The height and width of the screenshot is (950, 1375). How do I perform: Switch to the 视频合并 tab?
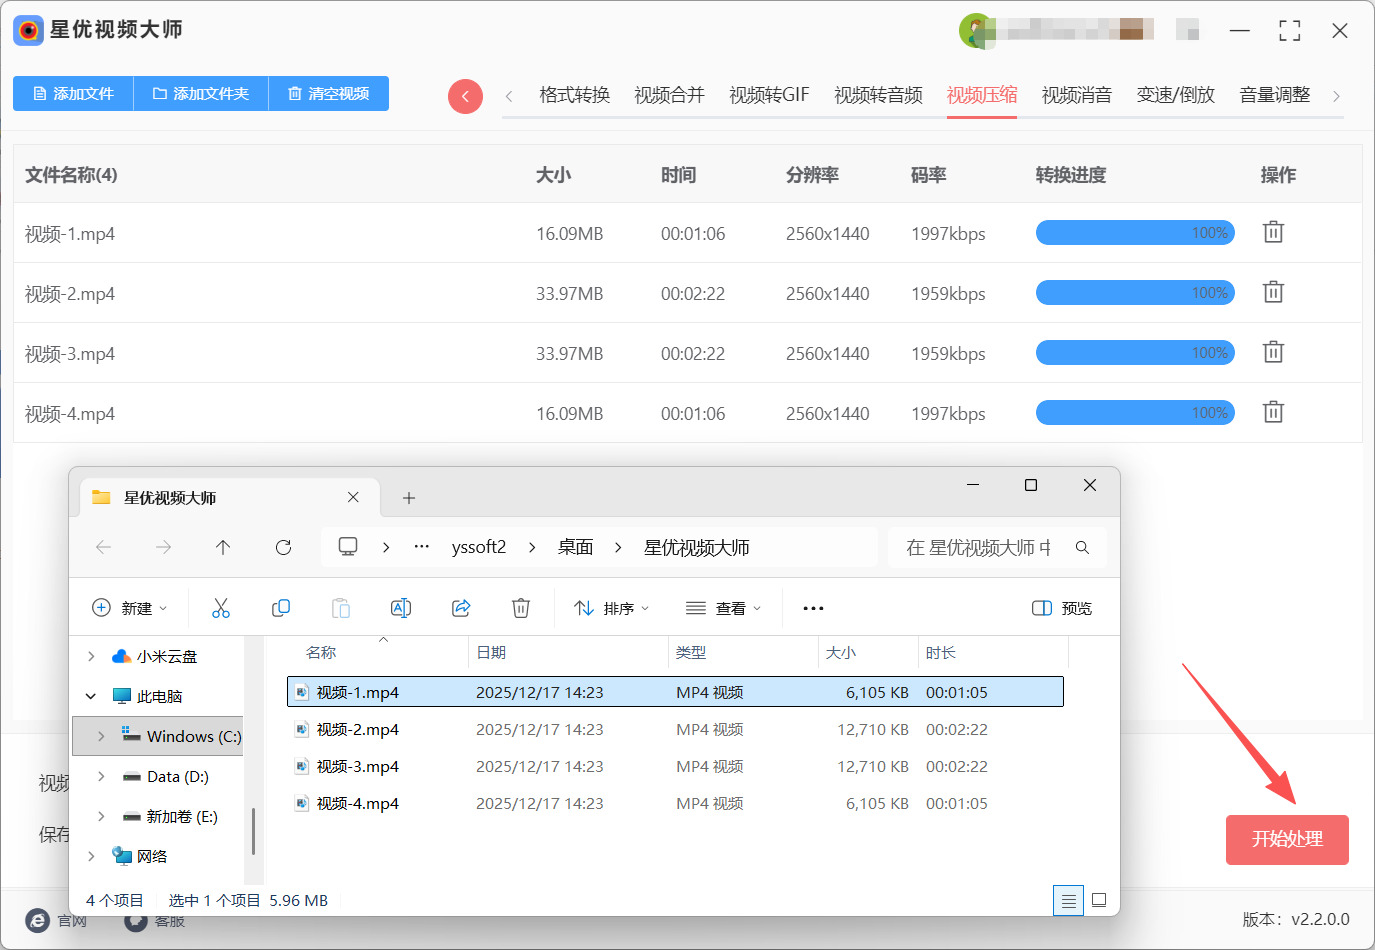click(x=669, y=95)
